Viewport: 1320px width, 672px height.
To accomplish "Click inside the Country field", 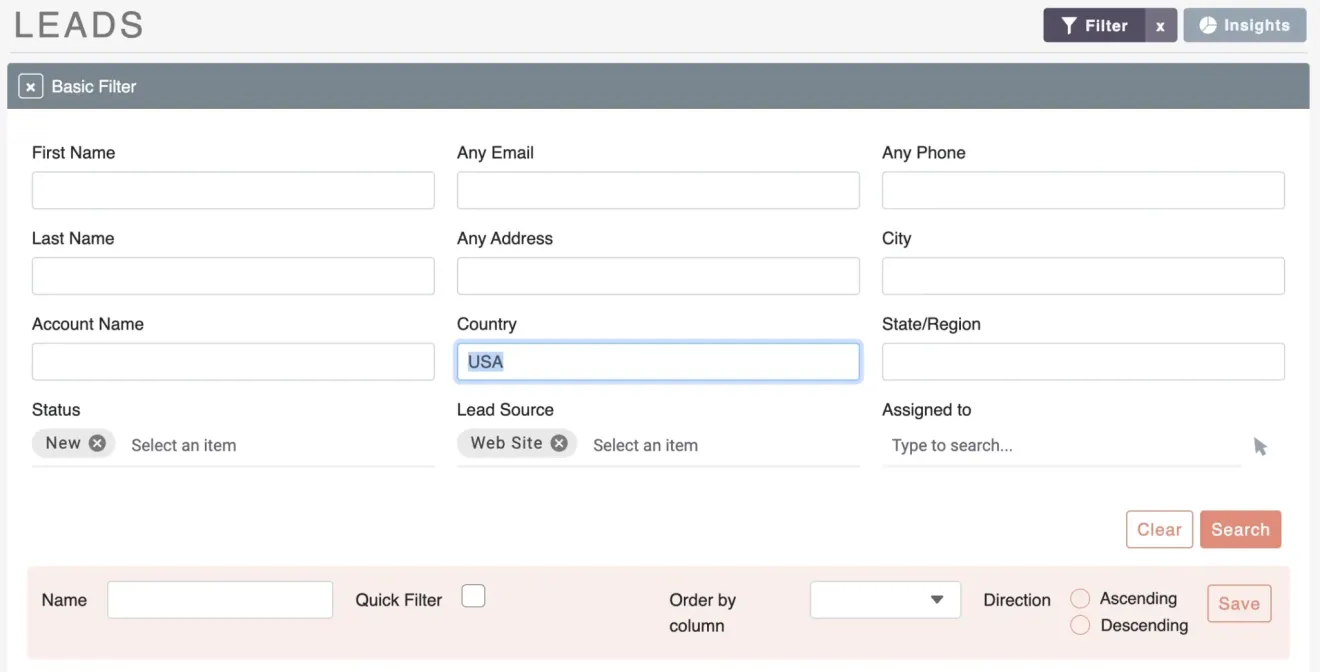I will point(658,361).
